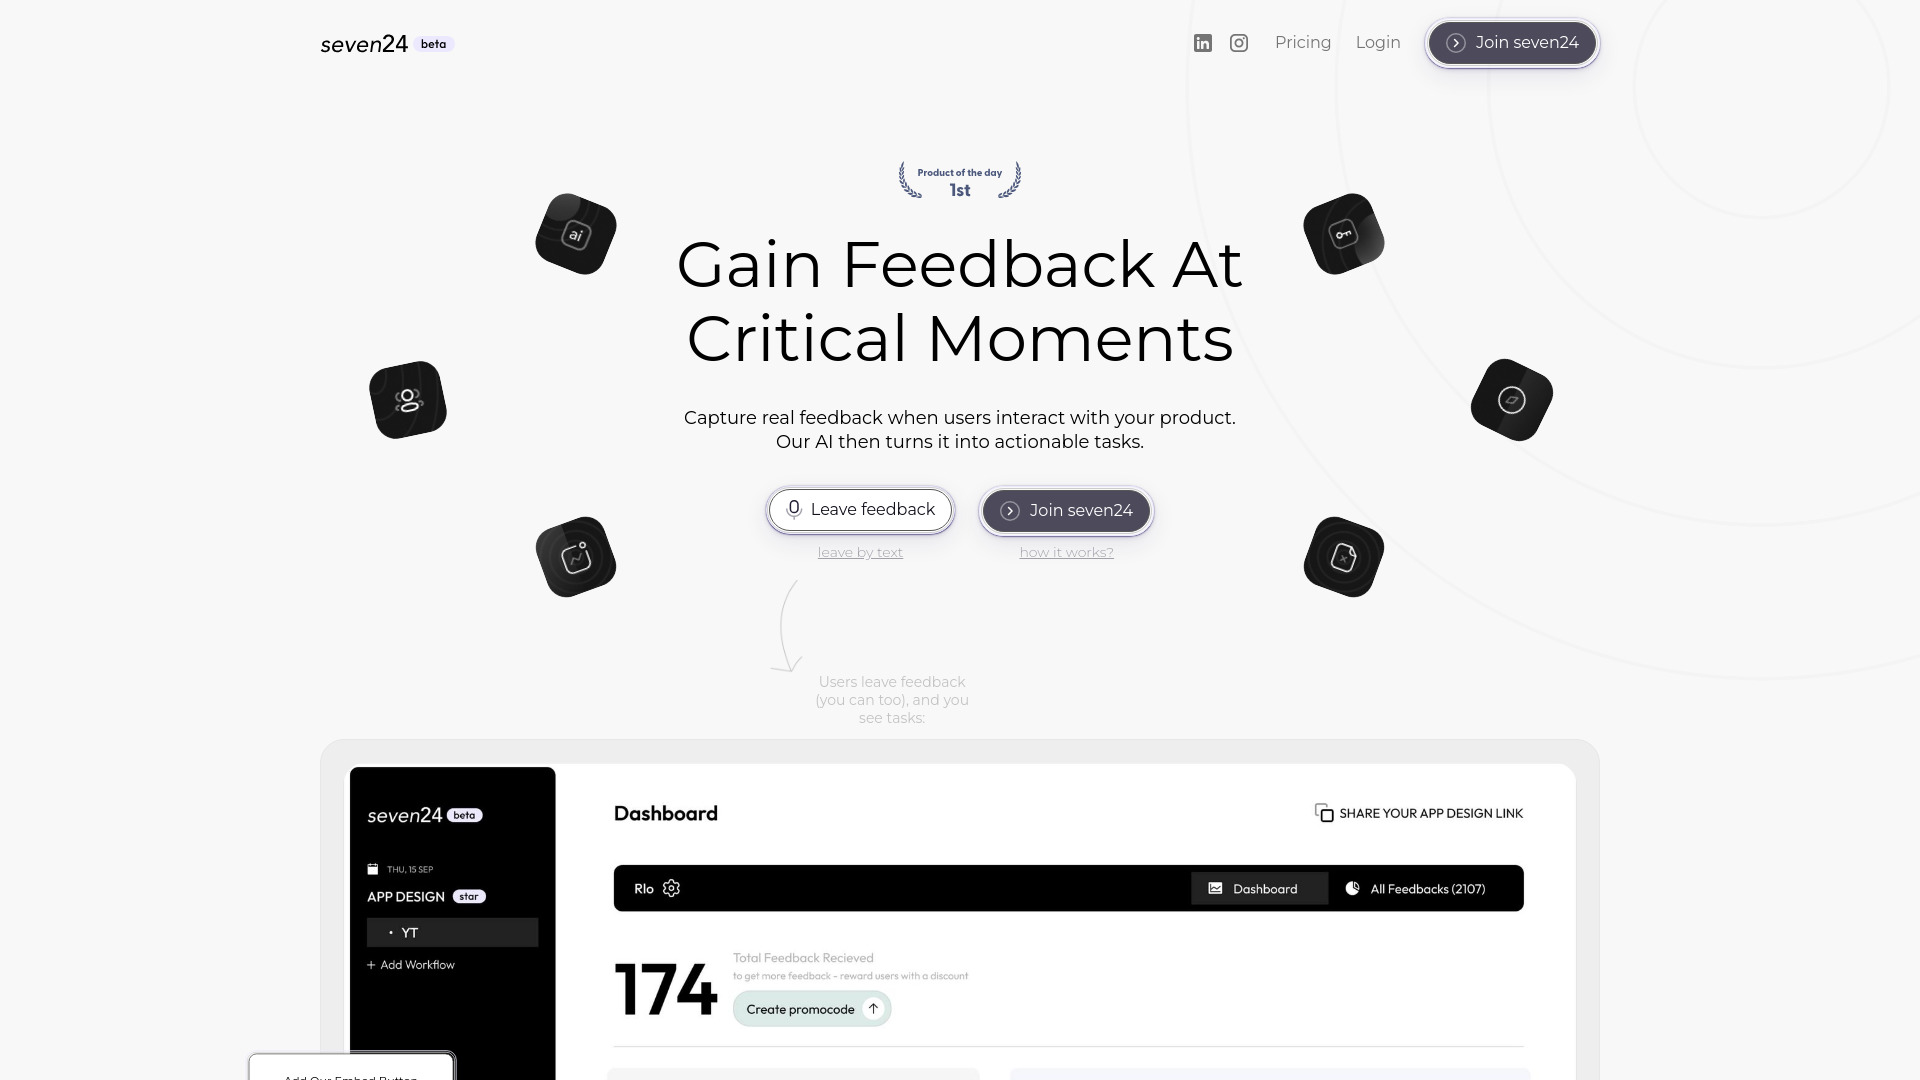Image resolution: width=1920 pixels, height=1080 pixels.
Task: Click the user/contacts icon left side
Action: (407, 400)
